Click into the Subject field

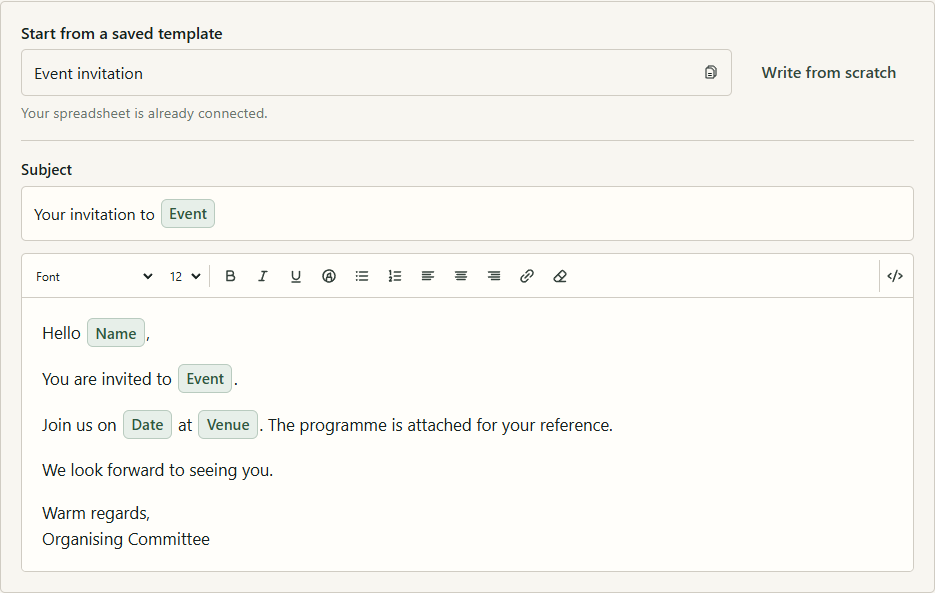click(468, 214)
